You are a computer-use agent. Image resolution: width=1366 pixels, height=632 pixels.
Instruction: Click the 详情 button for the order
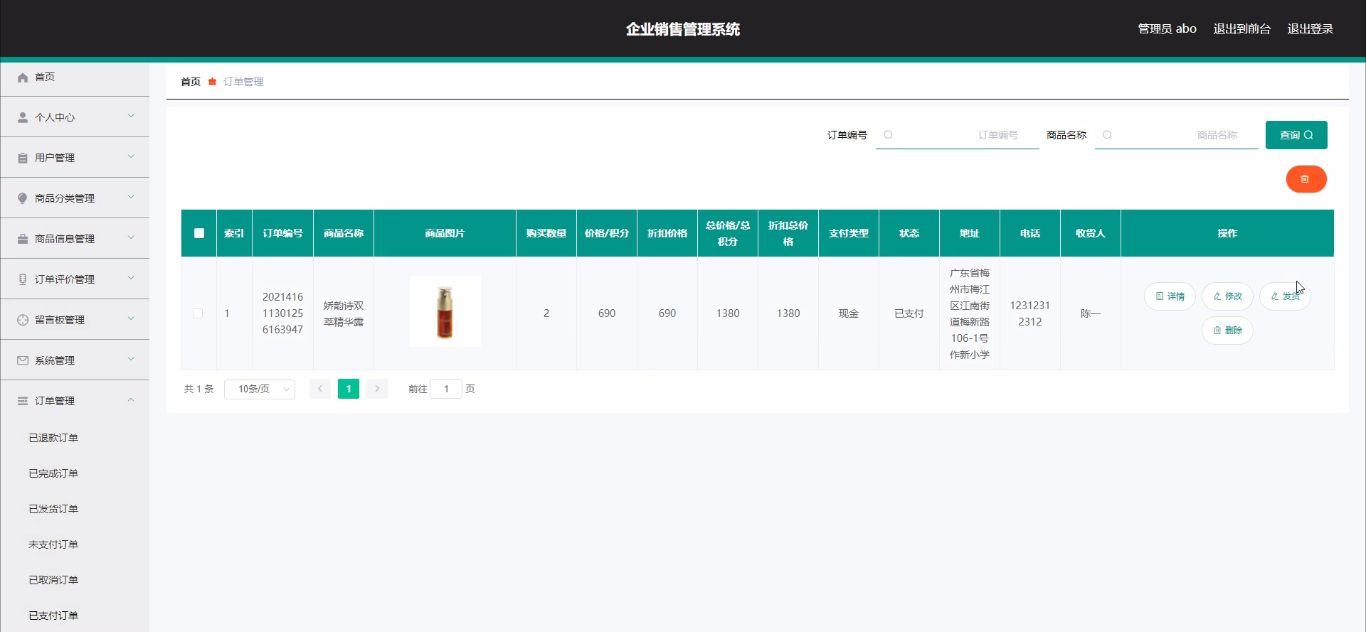pyautogui.click(x=1170, y=297)
